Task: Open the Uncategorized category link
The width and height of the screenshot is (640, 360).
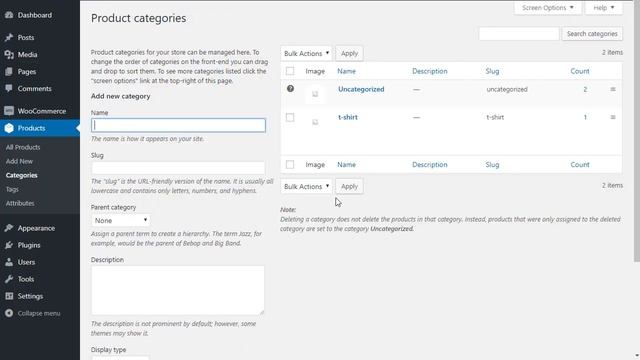Action: [x=361, y=89]
